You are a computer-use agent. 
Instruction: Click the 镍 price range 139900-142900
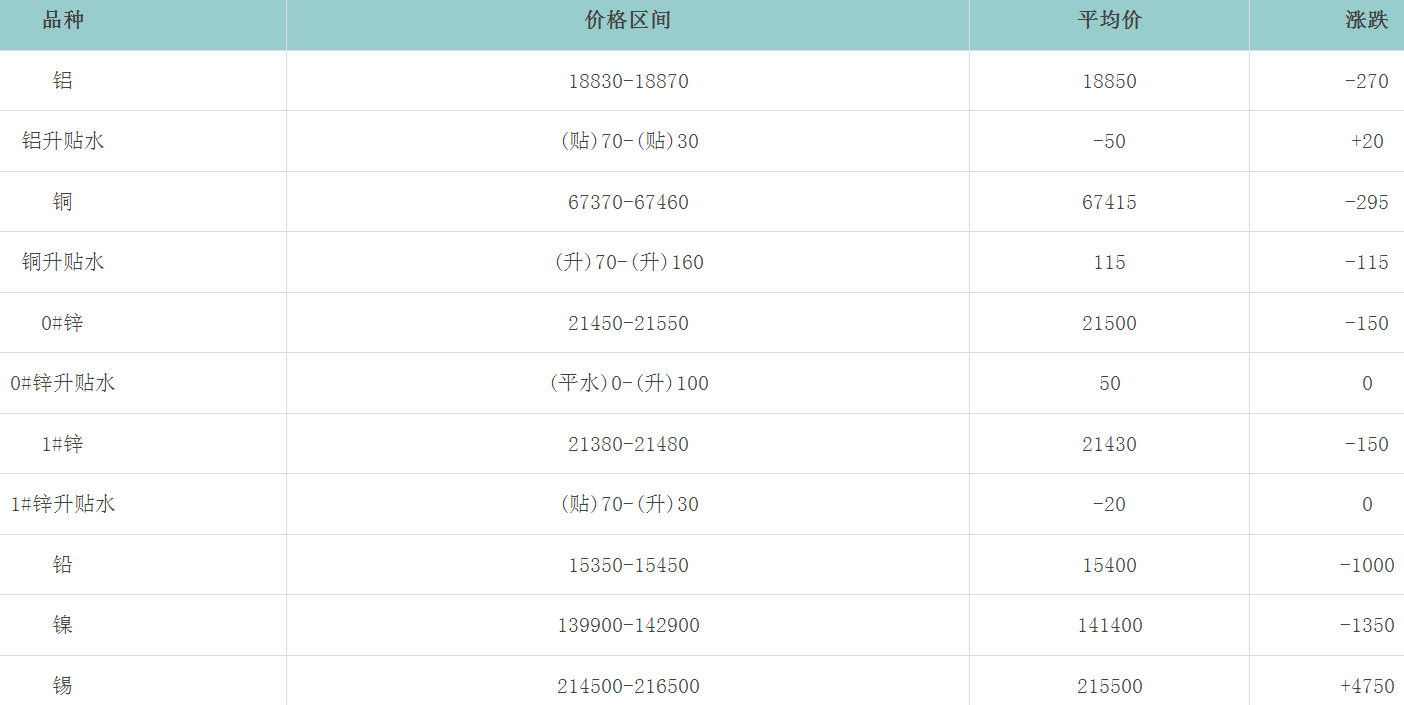(x=628, y=625)
